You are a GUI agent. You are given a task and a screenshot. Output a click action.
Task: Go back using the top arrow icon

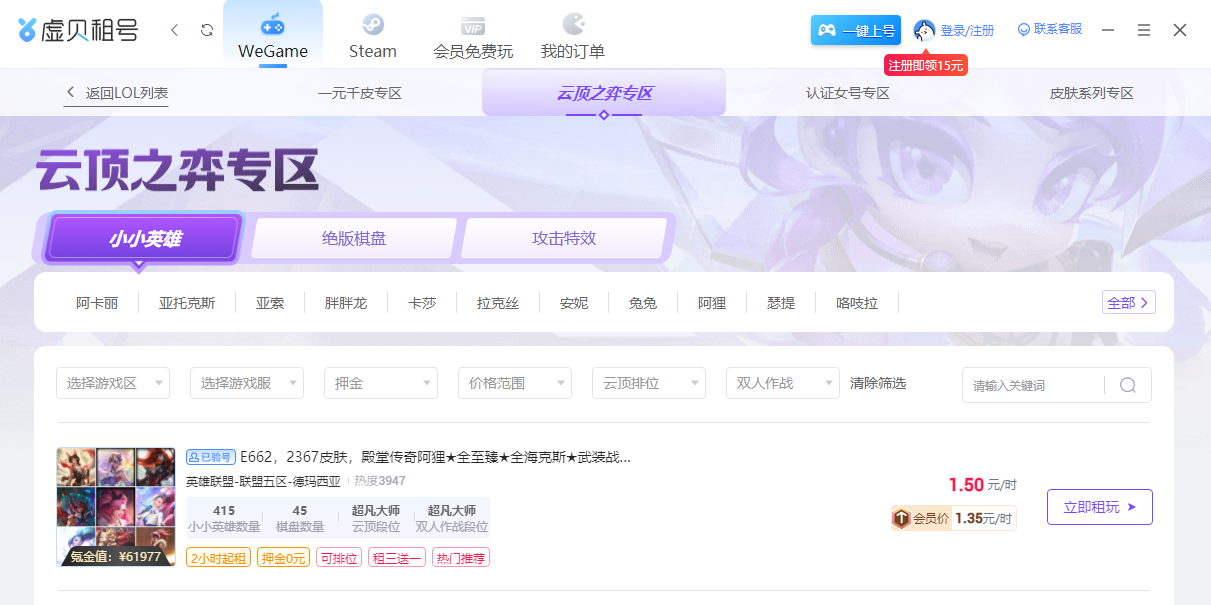(x=175, y=30)
